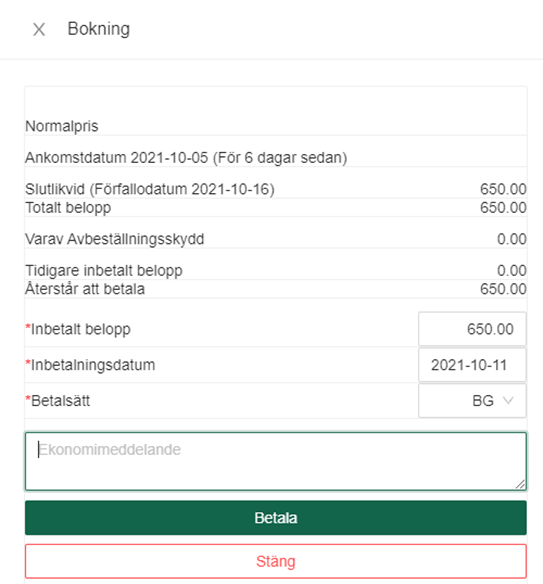
Task: Close the Bokning dialog with X icon
Action: (x=39, y=29)
